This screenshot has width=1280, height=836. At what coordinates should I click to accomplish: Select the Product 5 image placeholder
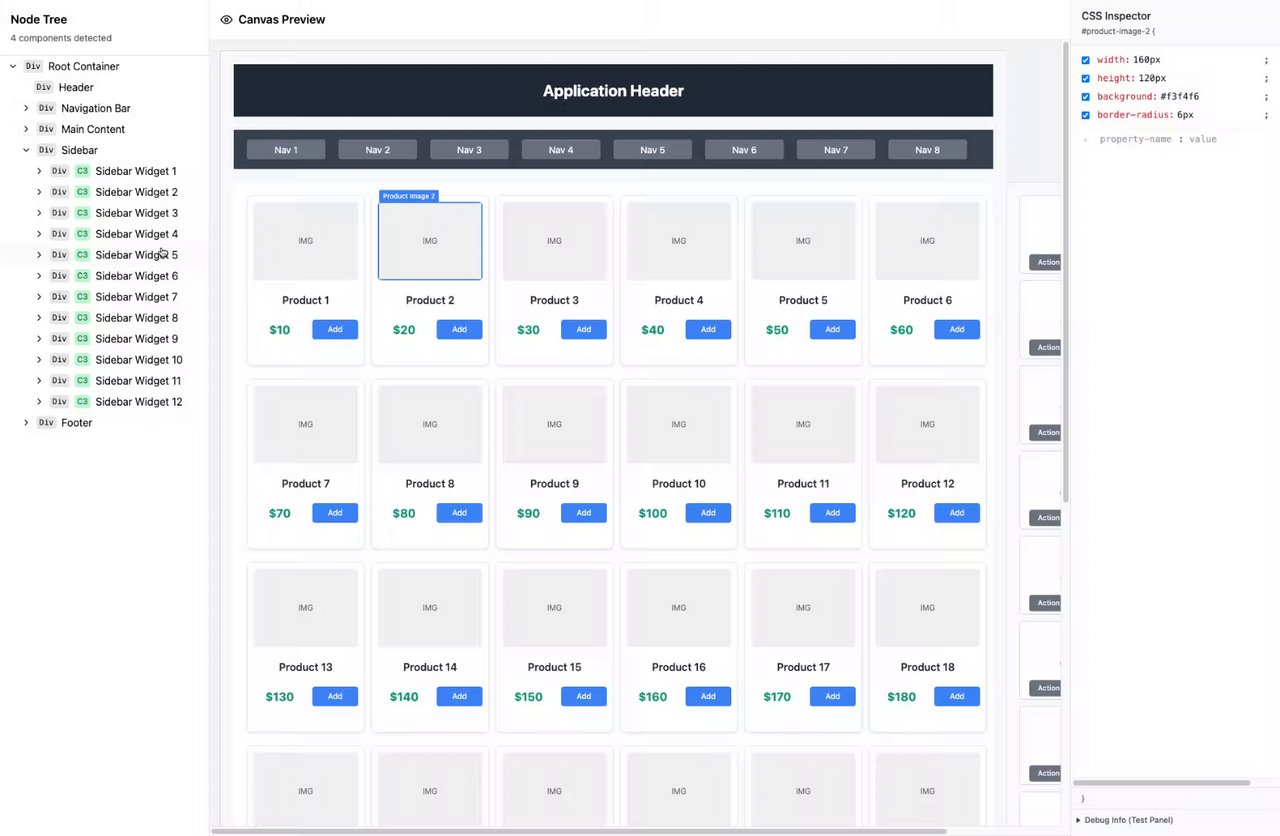(803, 241)
